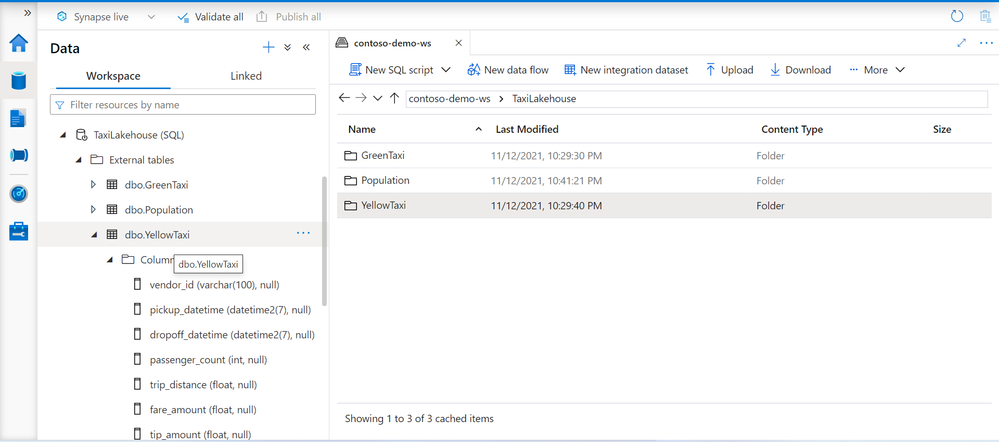The width and height of the screenshot is (999, 442).
Task: Select the trip_distance column
Action: point(203,385)
